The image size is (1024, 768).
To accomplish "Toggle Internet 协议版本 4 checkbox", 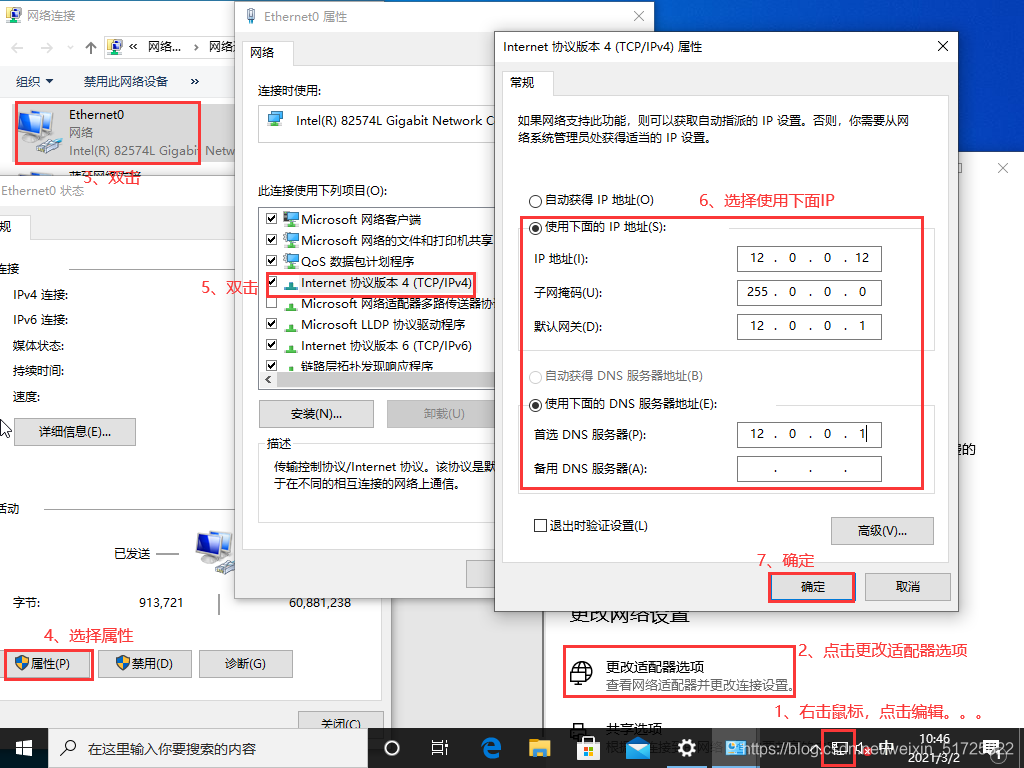I will point(272,282).
